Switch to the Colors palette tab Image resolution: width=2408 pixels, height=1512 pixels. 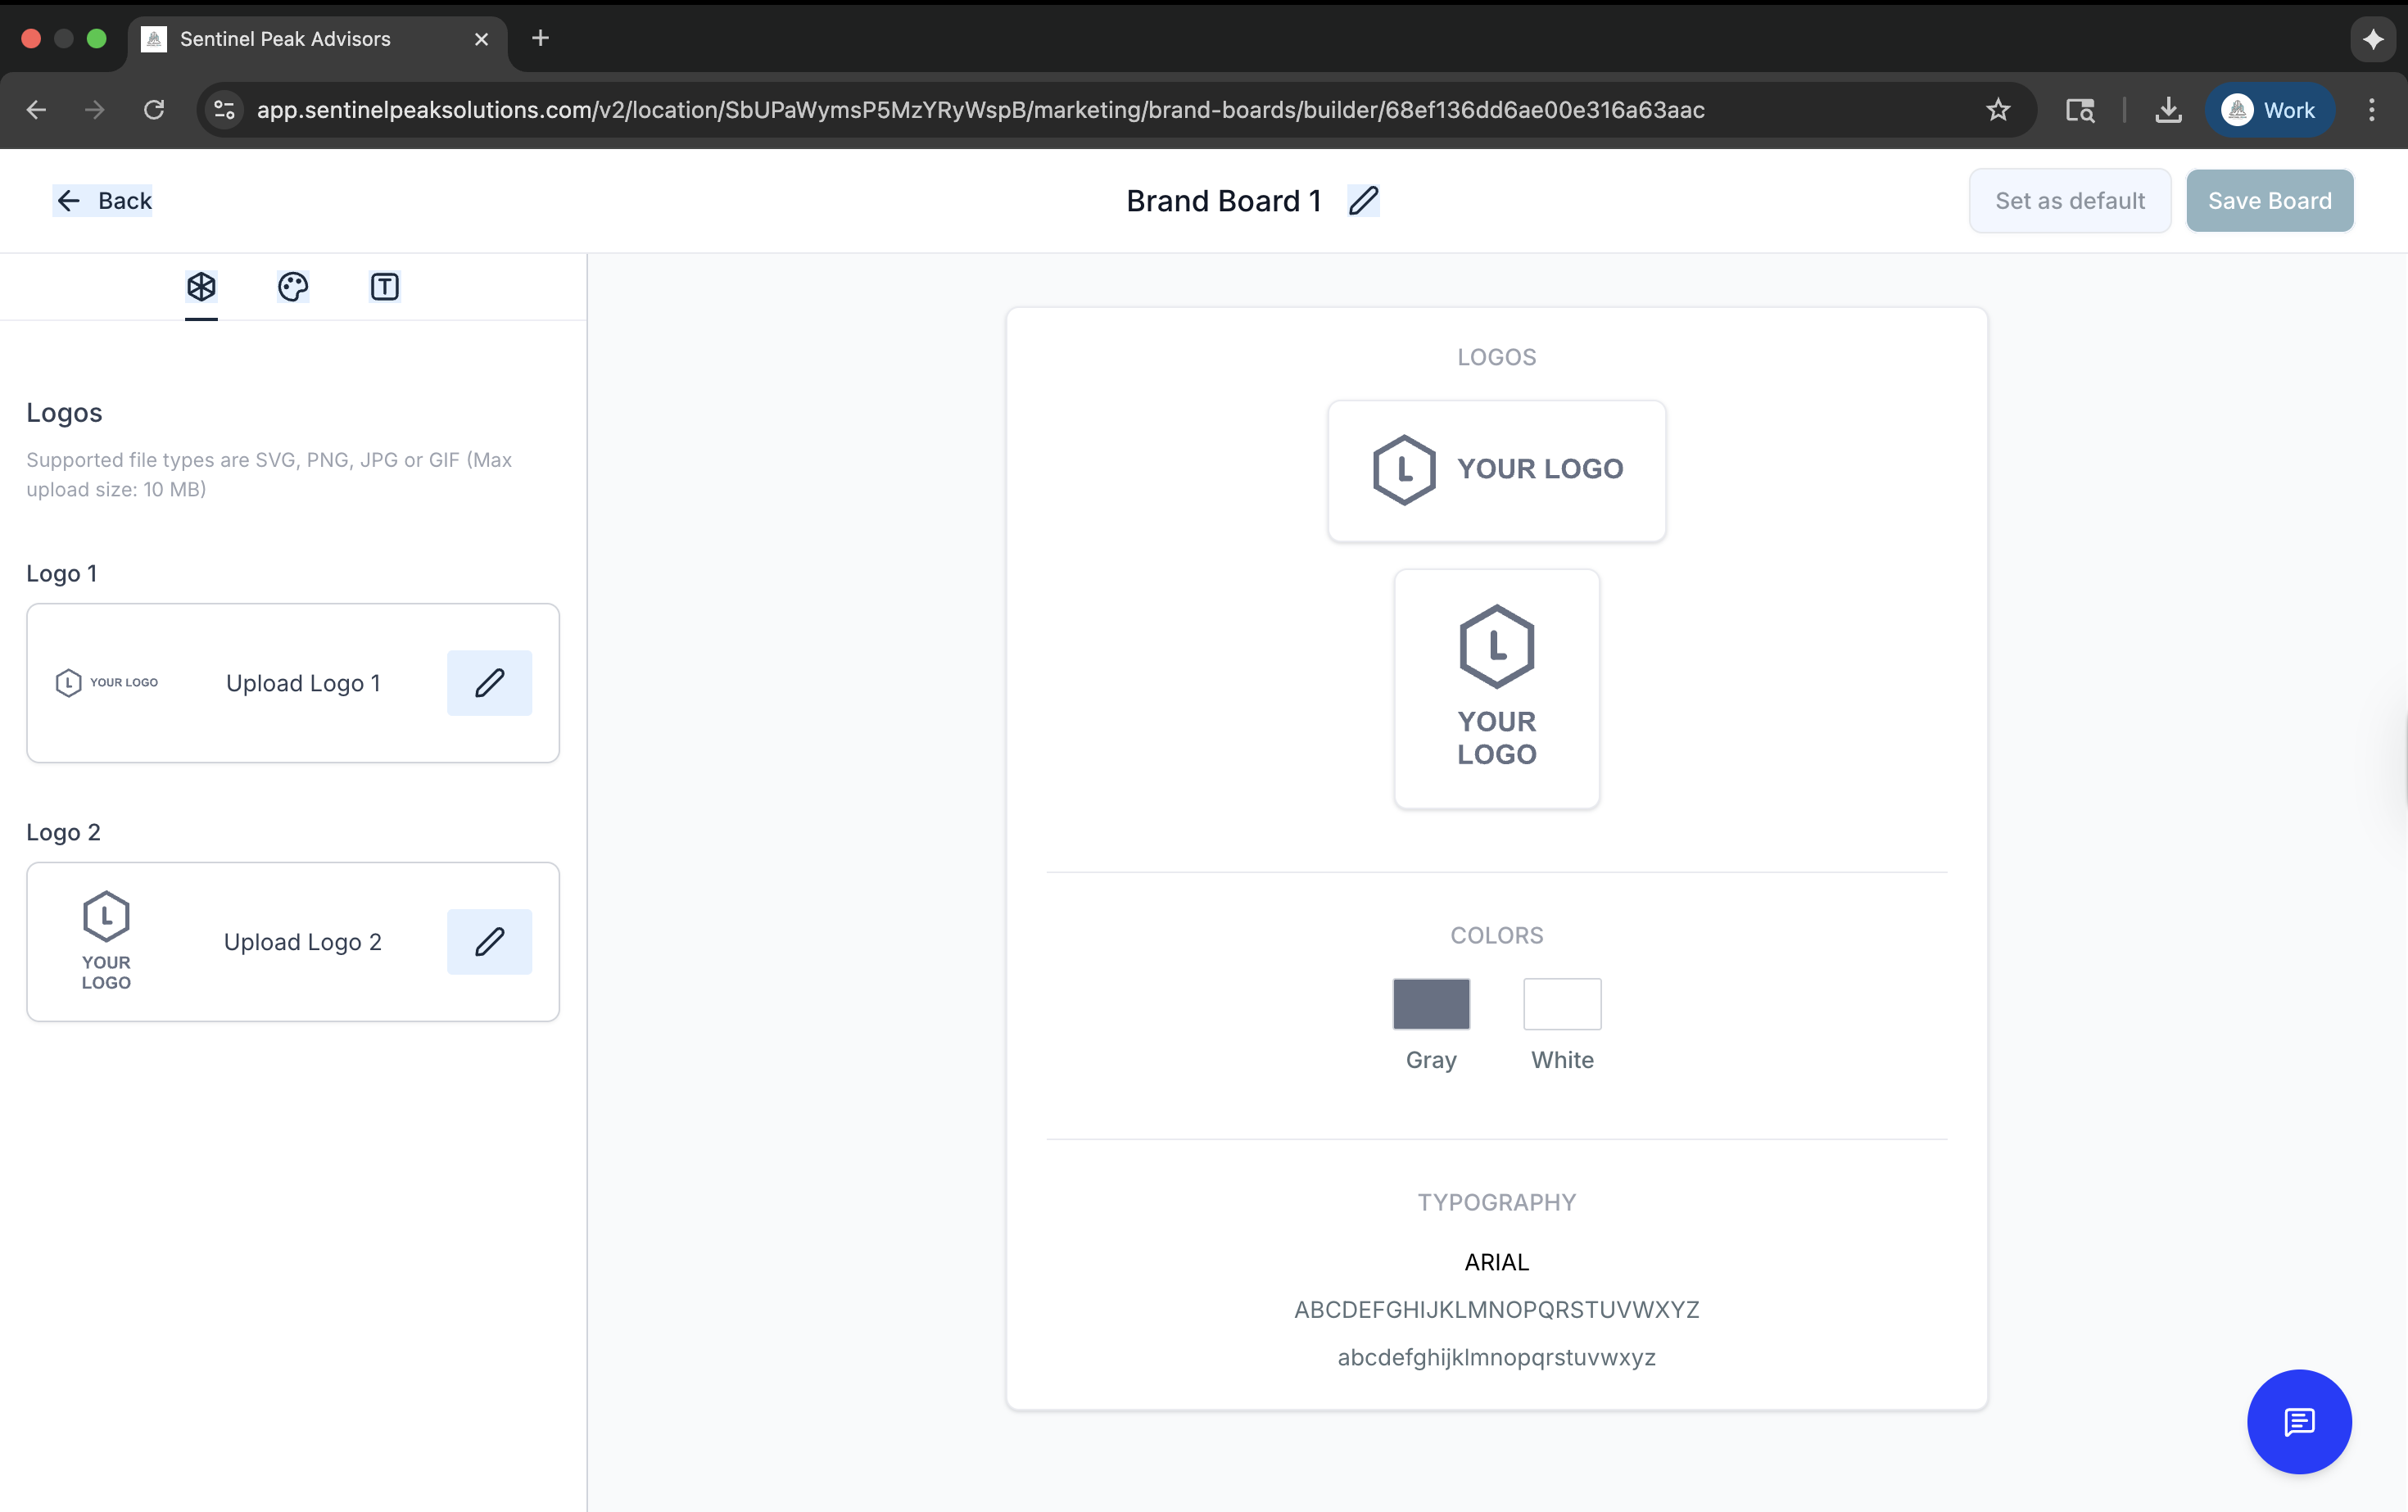click(293, 287)
